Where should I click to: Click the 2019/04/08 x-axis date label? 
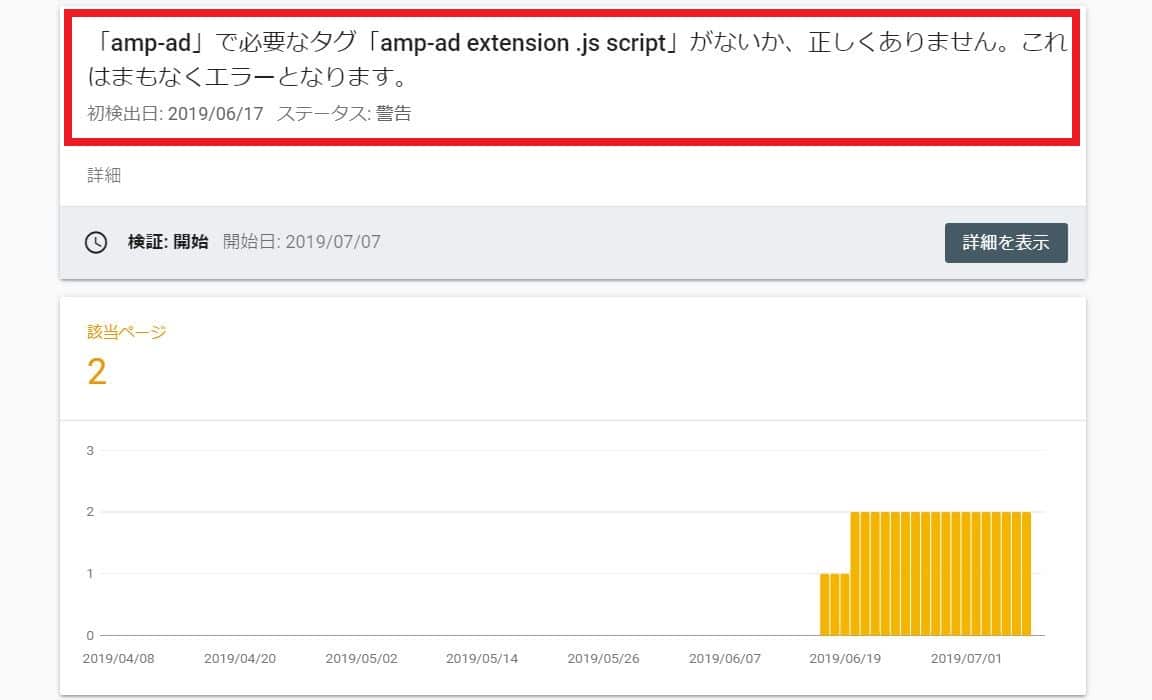coord(118,659)
